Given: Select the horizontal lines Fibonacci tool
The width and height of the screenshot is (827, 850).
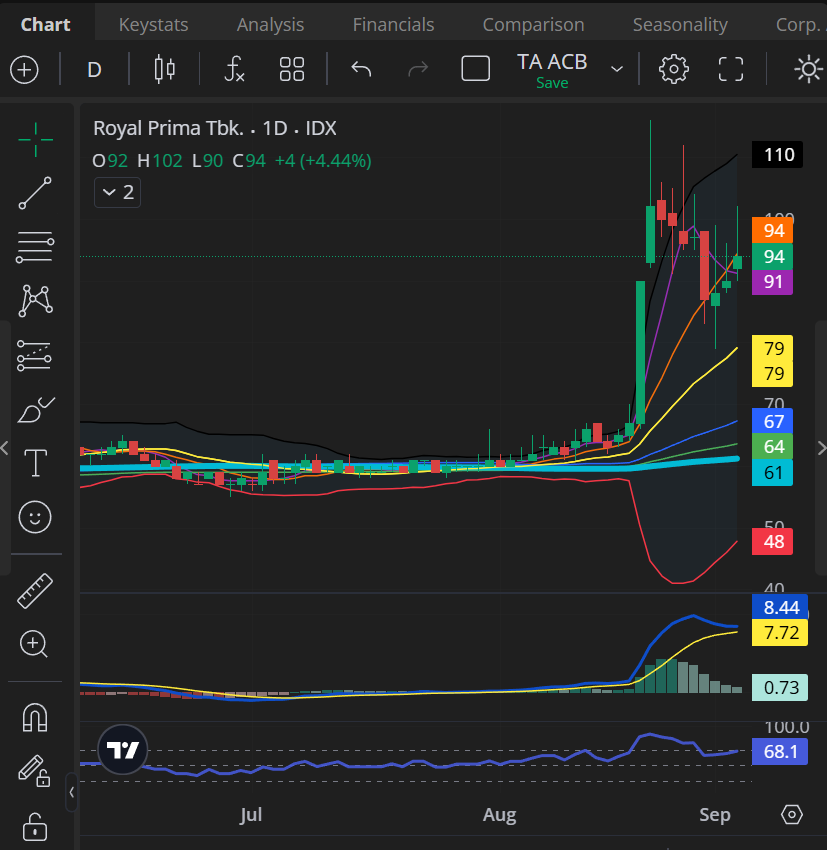Looking at the screenshot, I should (35, 247).
